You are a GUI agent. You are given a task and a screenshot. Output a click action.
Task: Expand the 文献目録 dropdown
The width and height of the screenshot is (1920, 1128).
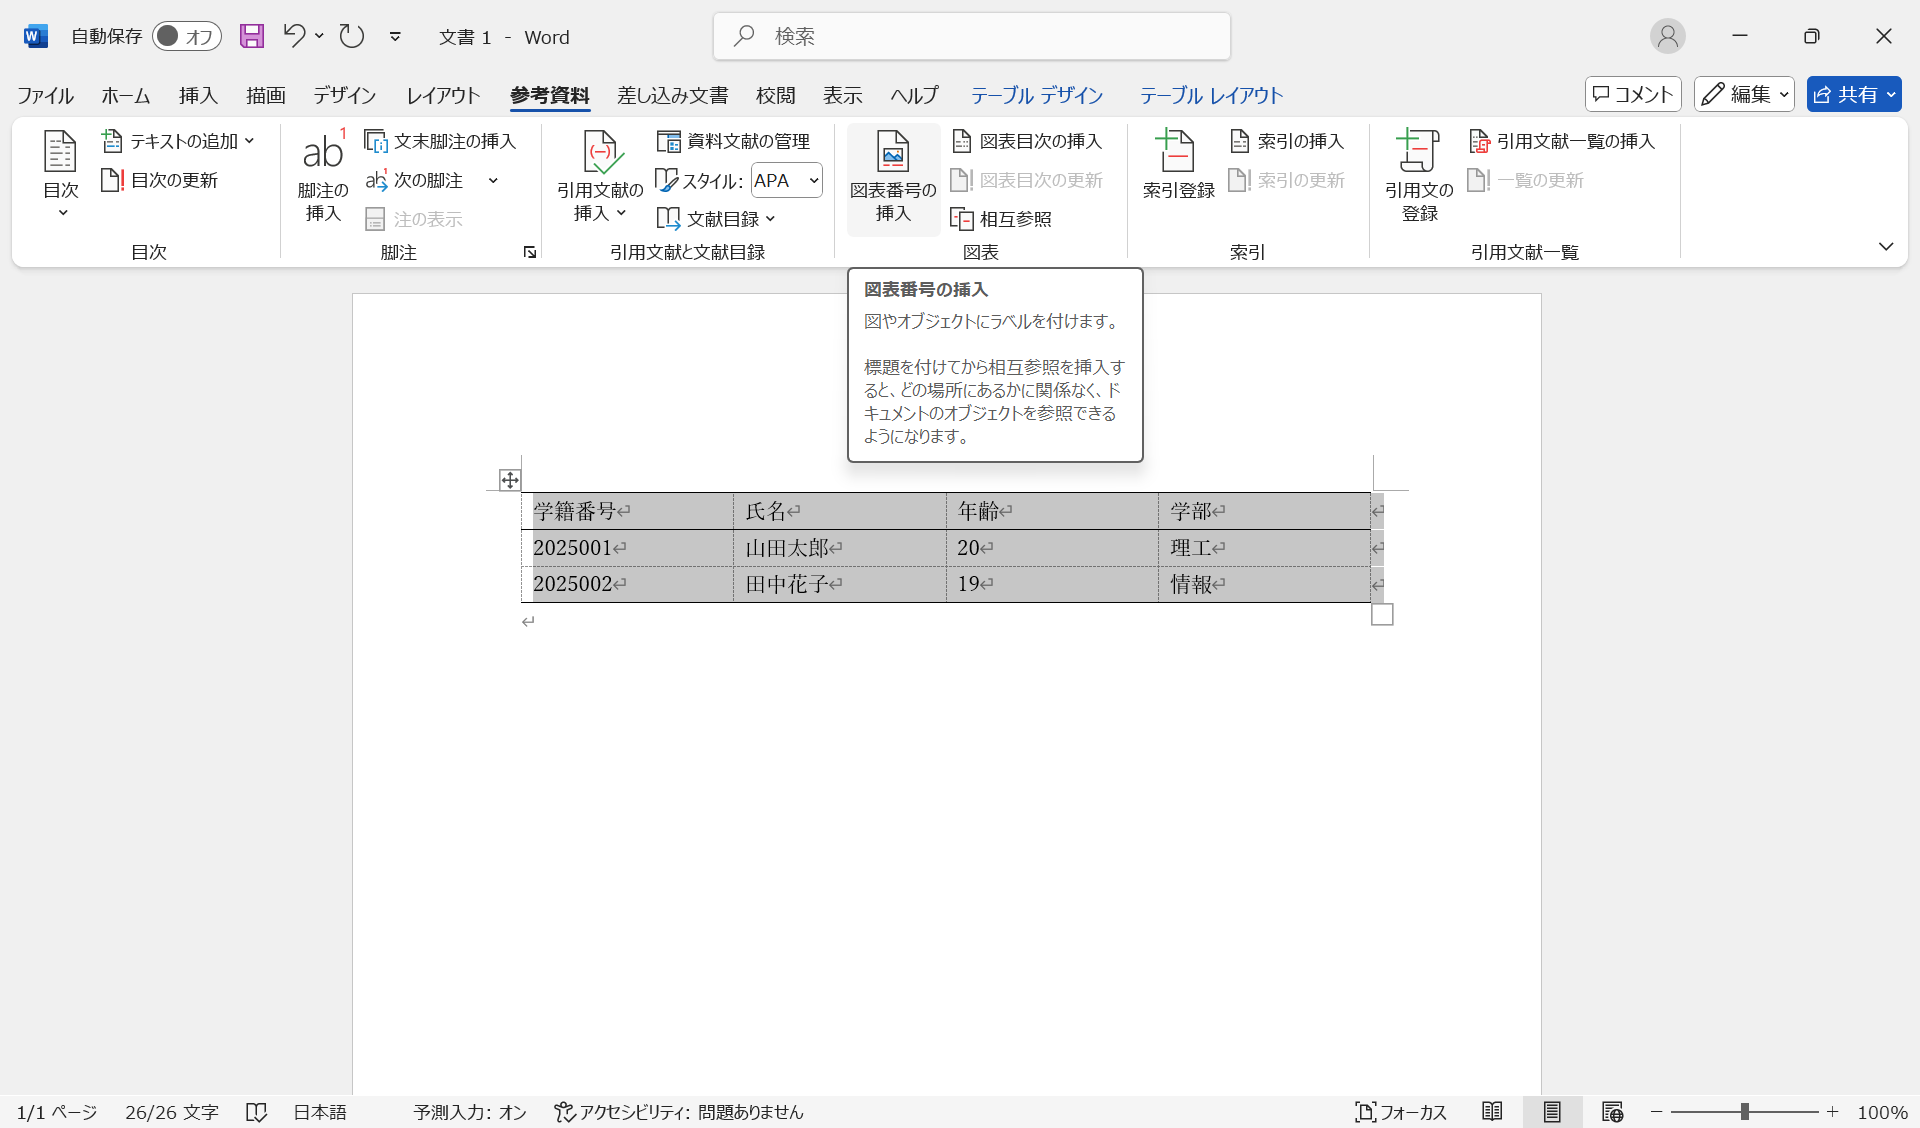[x=716, y=218]
